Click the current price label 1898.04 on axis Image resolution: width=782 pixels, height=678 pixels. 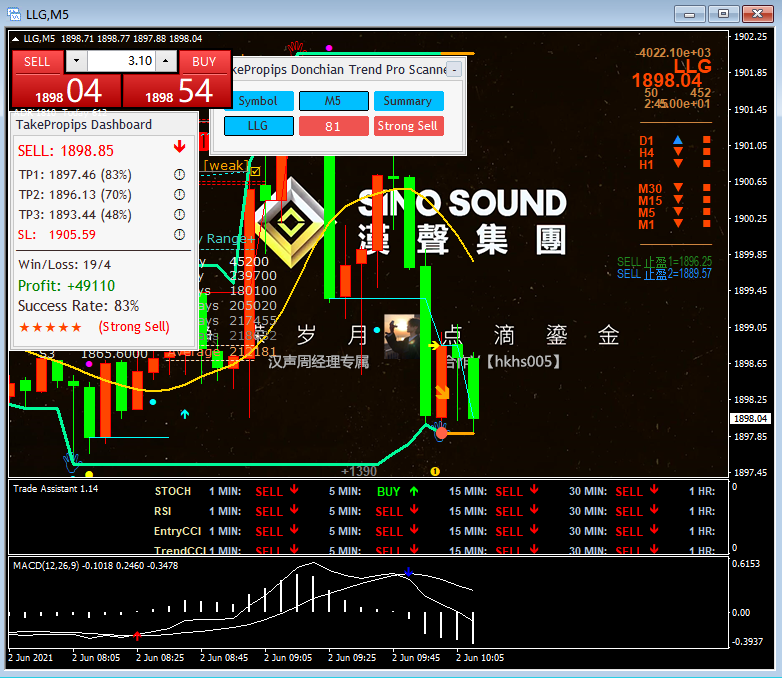750,419
